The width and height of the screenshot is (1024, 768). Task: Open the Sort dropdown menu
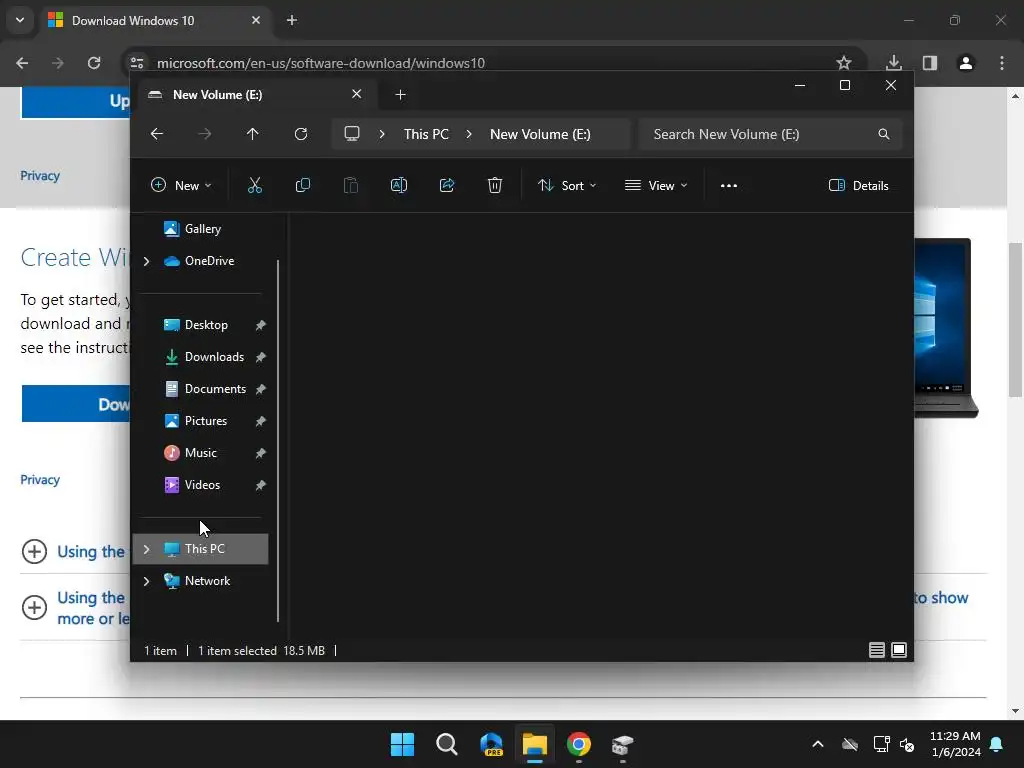[x=567, y=185]
